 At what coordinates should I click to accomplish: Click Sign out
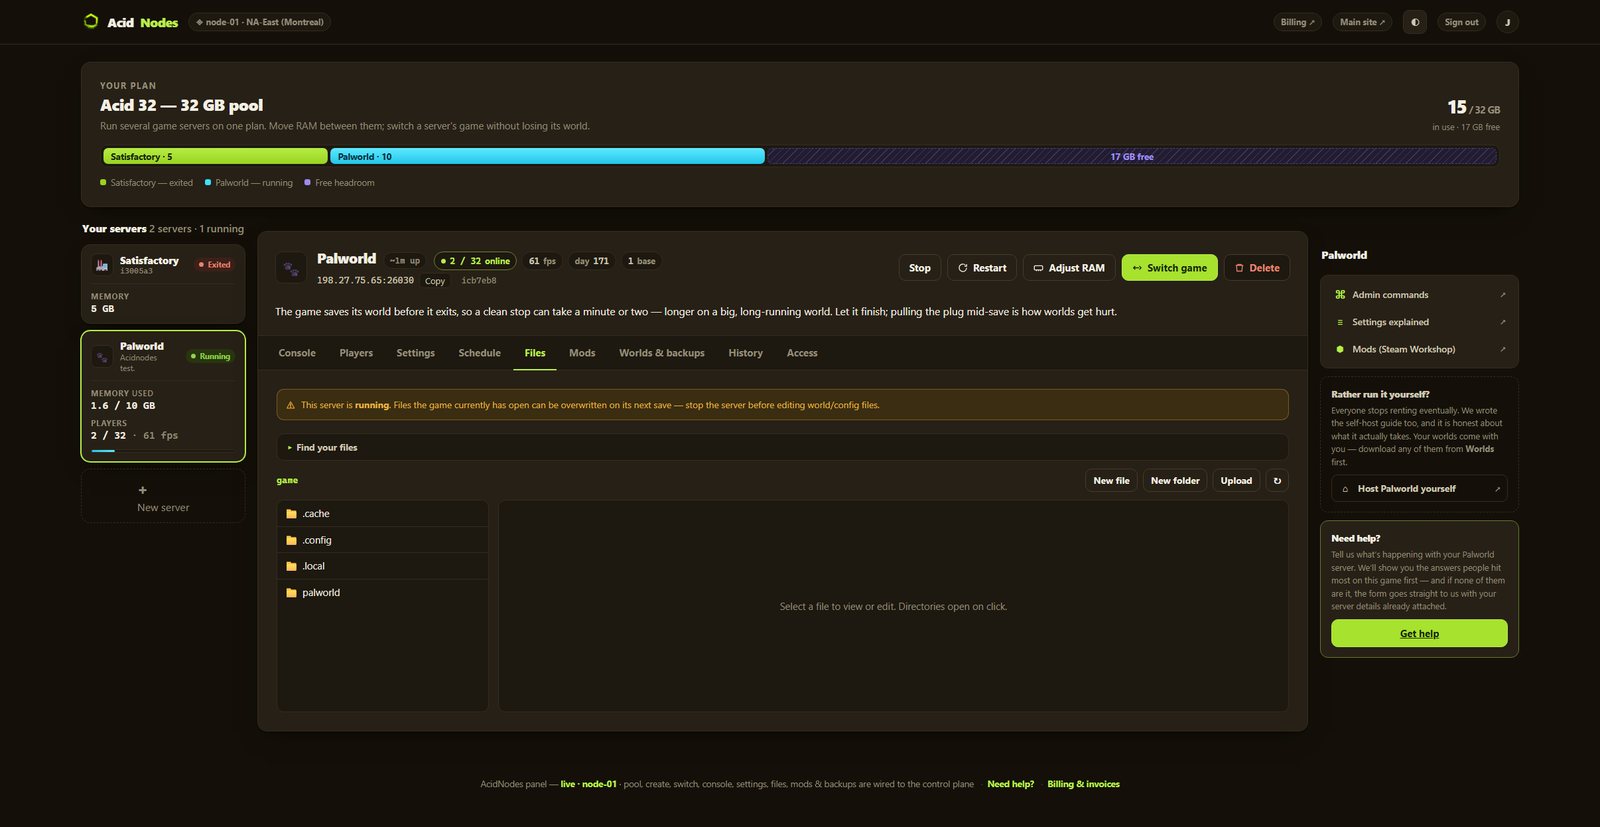click(1461, 22)
